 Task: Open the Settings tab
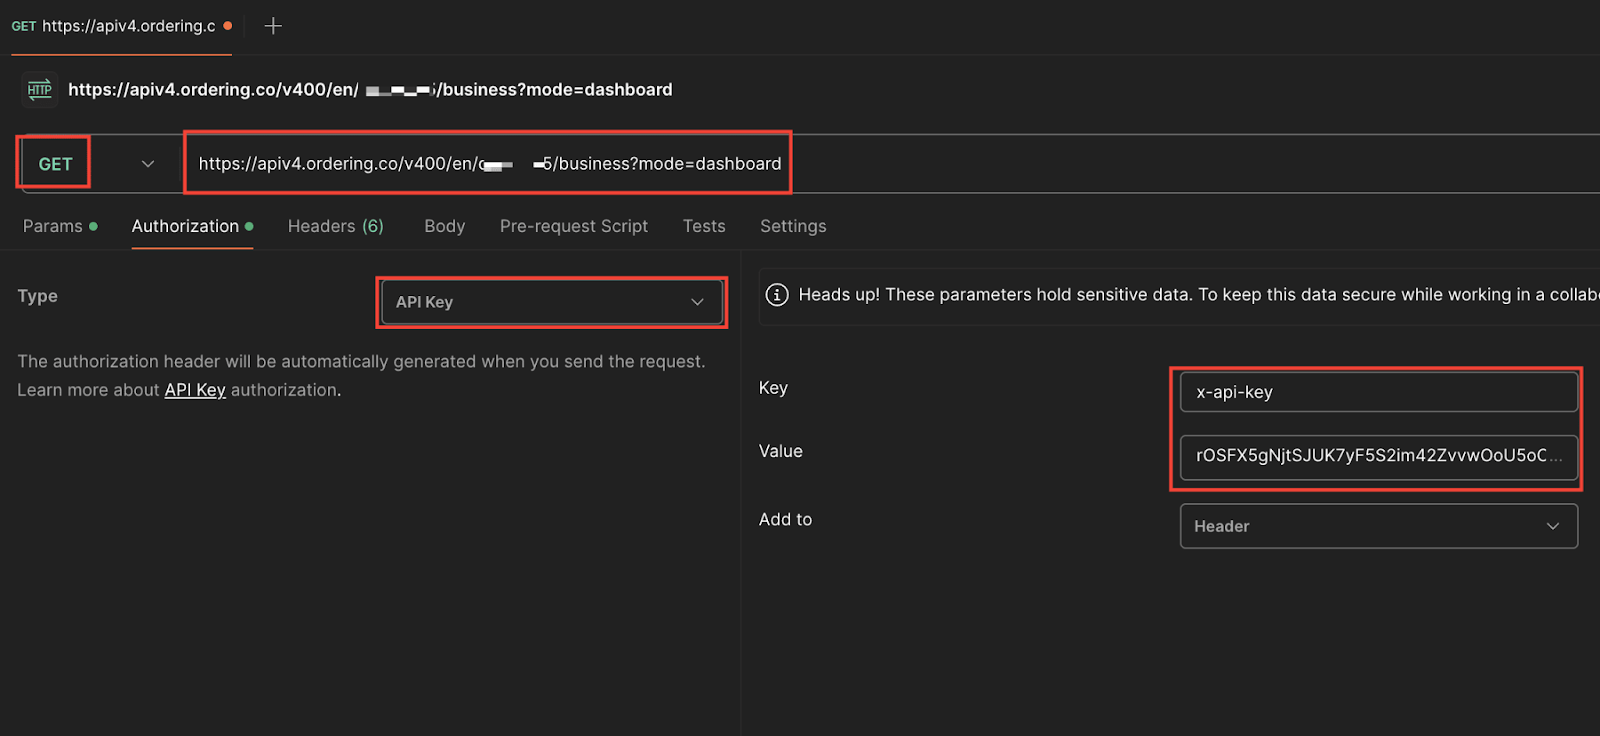click(x=793, y=226)
